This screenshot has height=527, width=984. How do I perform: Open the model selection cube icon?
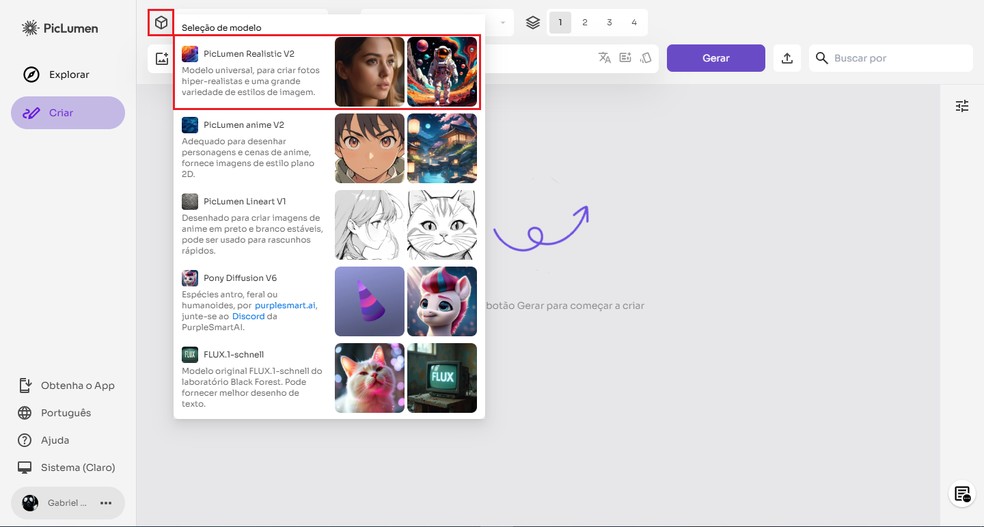[161, 23]
